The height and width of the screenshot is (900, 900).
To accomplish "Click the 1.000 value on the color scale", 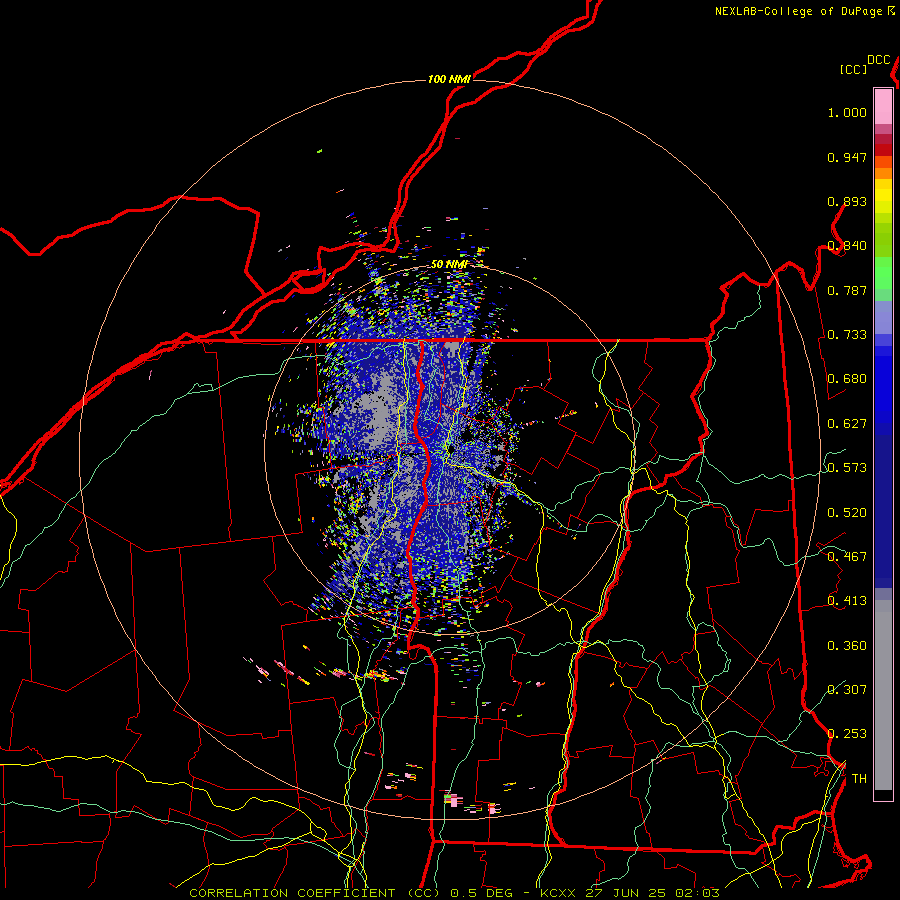I will coord(847,112).
